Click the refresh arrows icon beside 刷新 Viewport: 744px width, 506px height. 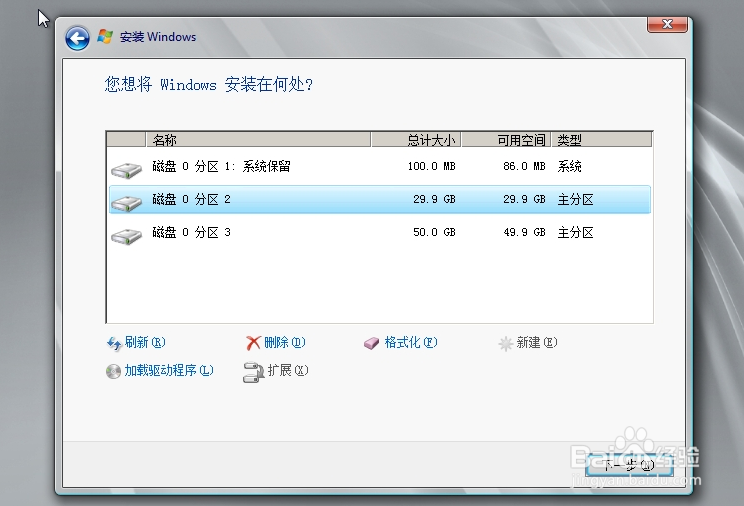tap(114, 343)
